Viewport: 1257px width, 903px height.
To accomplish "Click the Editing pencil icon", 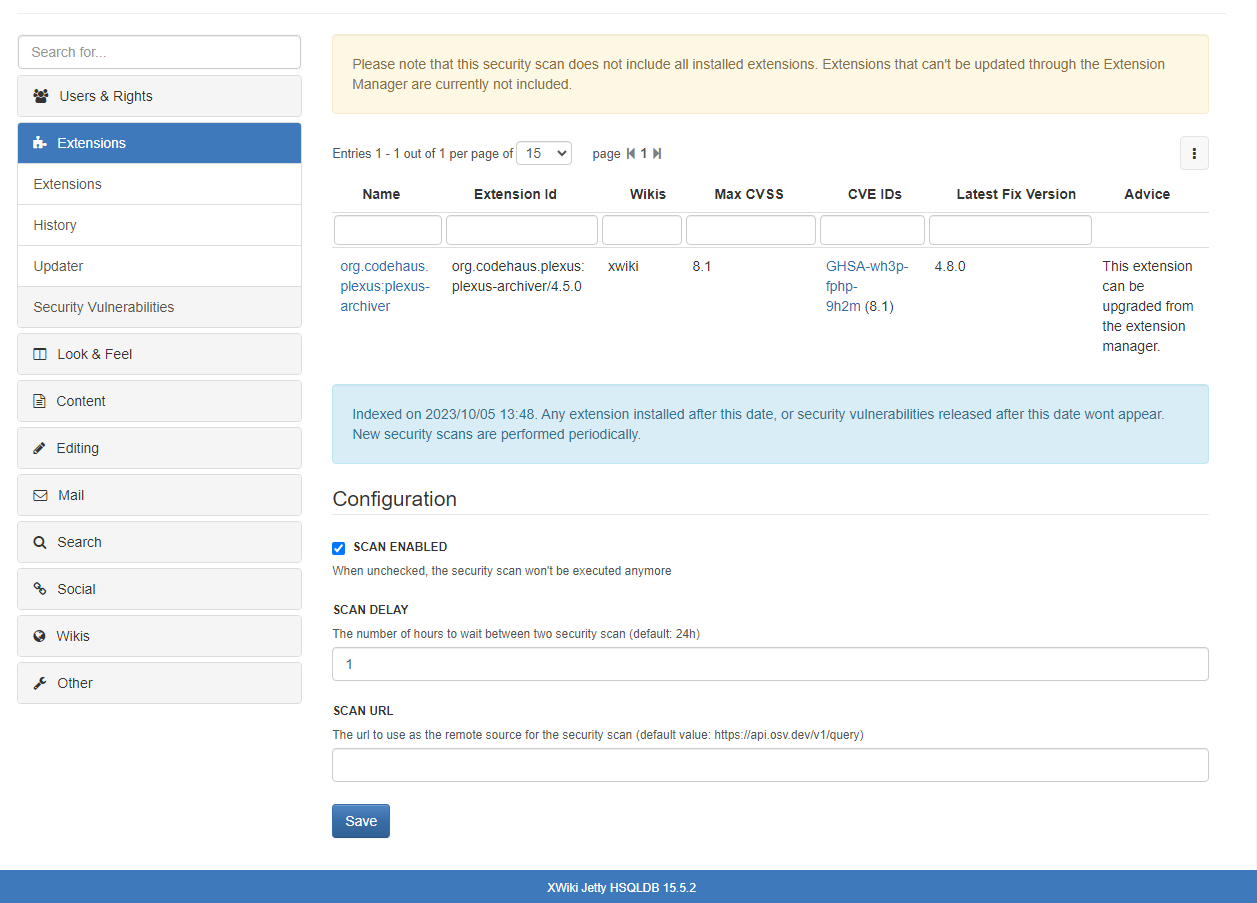I will pyautogui.click(x=39, y=448).
